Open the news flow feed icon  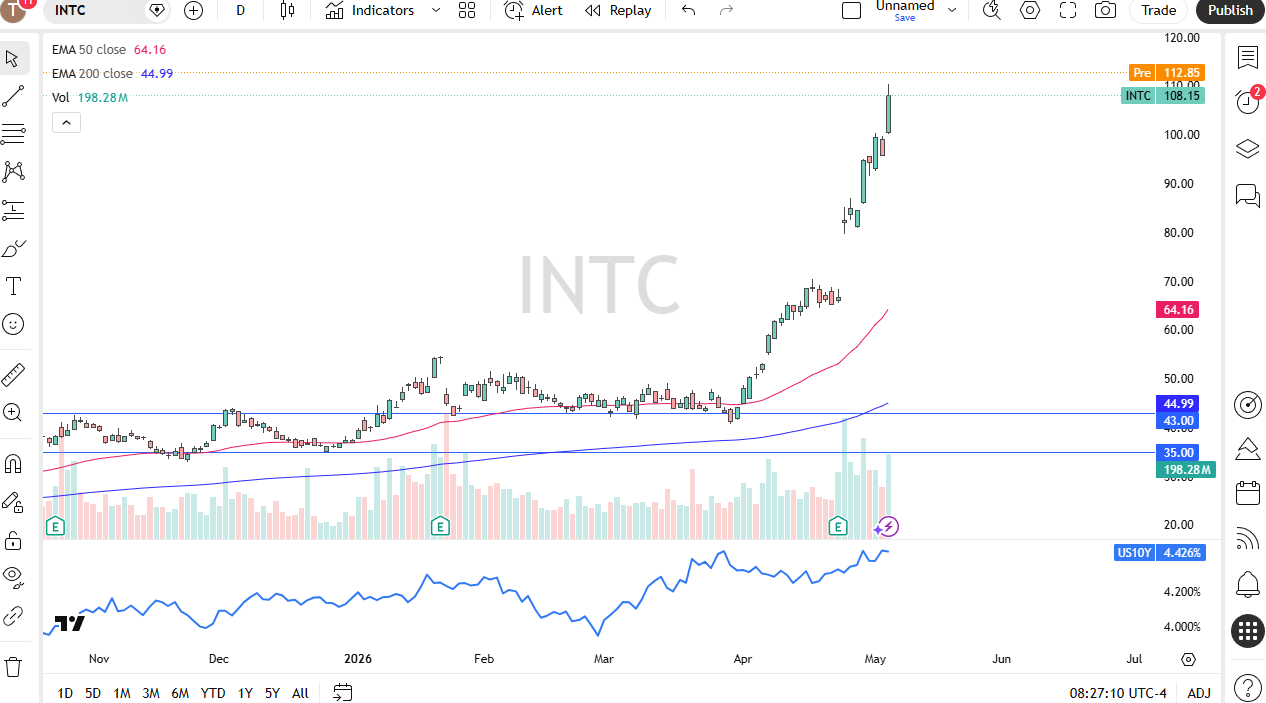tap(1247, 539)
